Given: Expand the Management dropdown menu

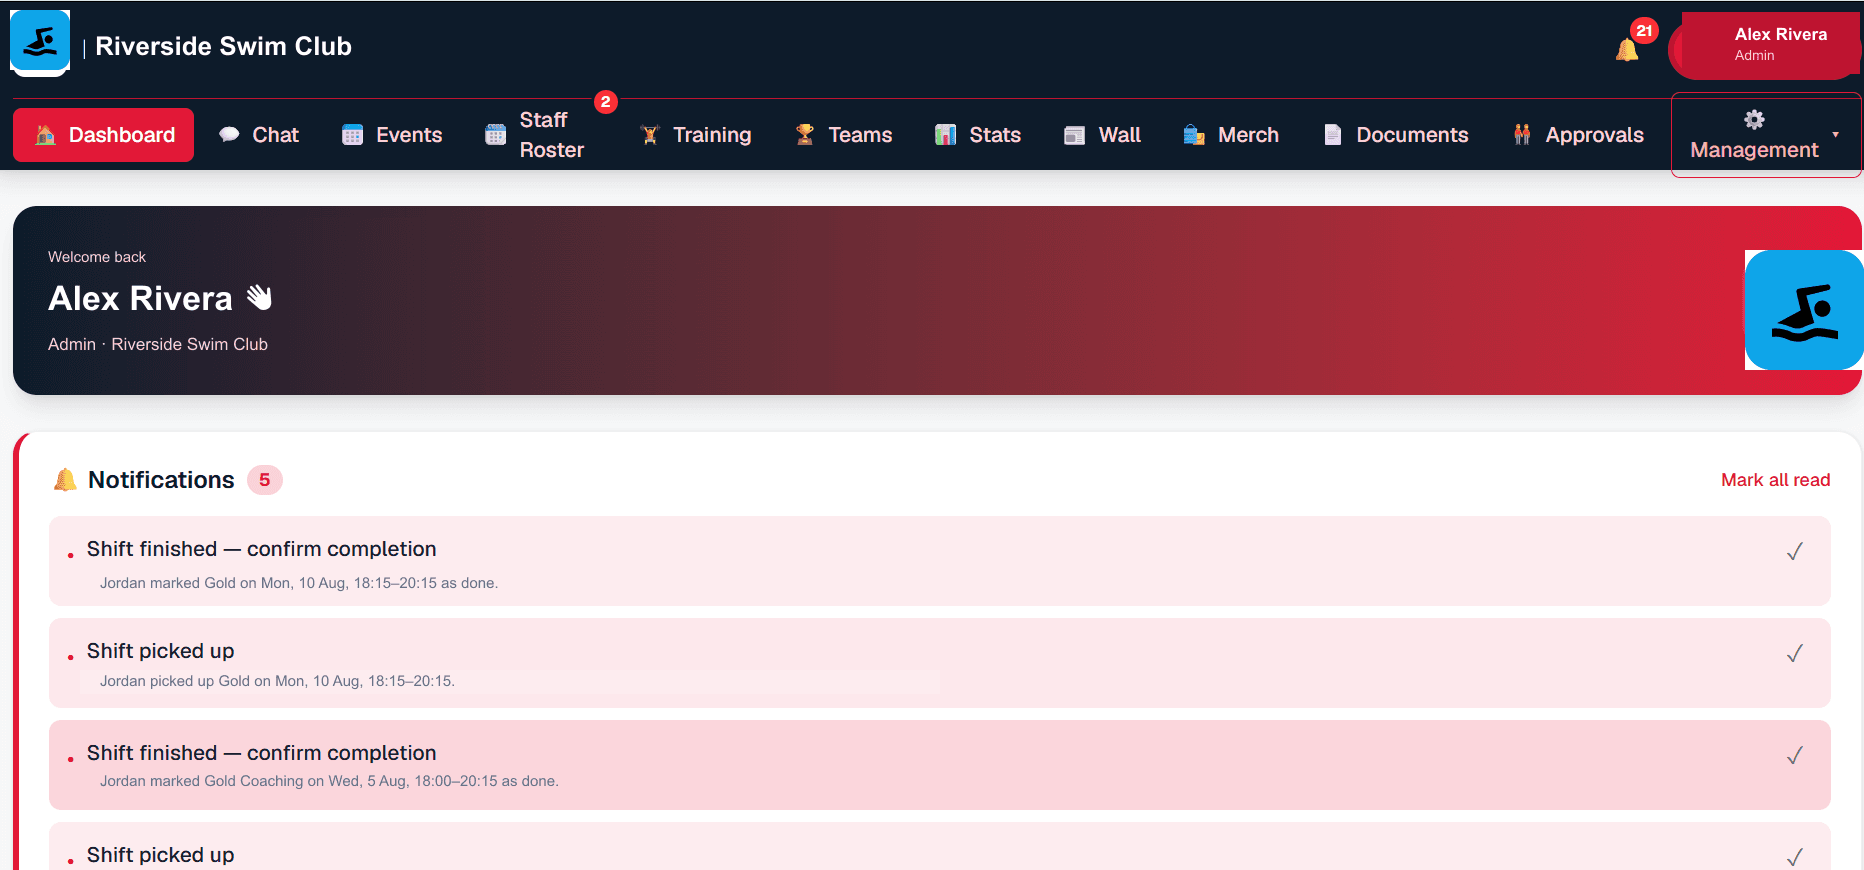Looking at the screenshot, I should tap(1766, 135).
